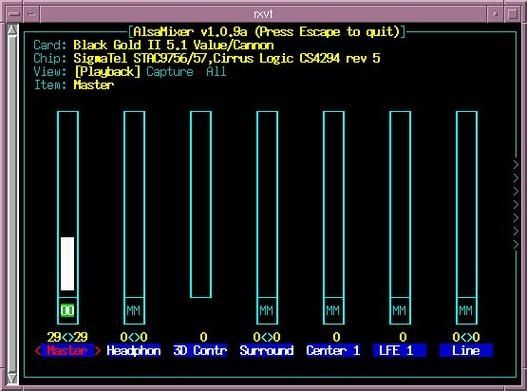Click the Headphone 0<>0 level value

[134, 337]
